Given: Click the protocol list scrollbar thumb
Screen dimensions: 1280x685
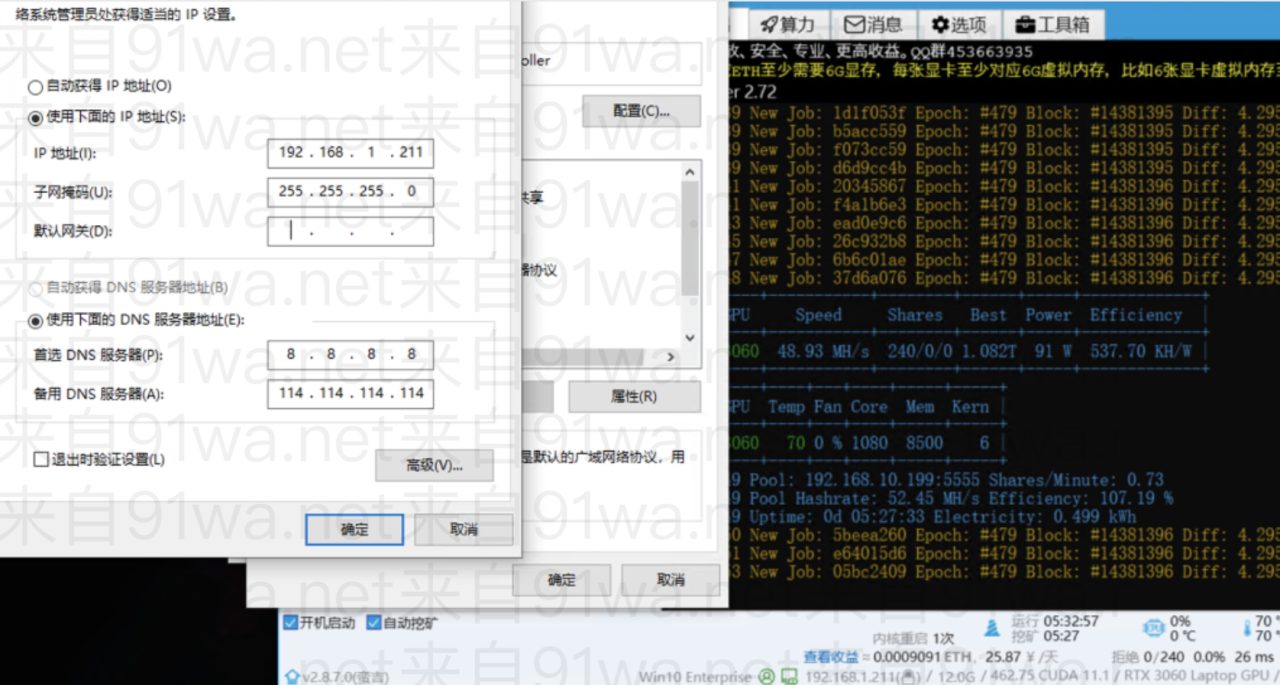Looking at the screenshot, I should [689, 238].
